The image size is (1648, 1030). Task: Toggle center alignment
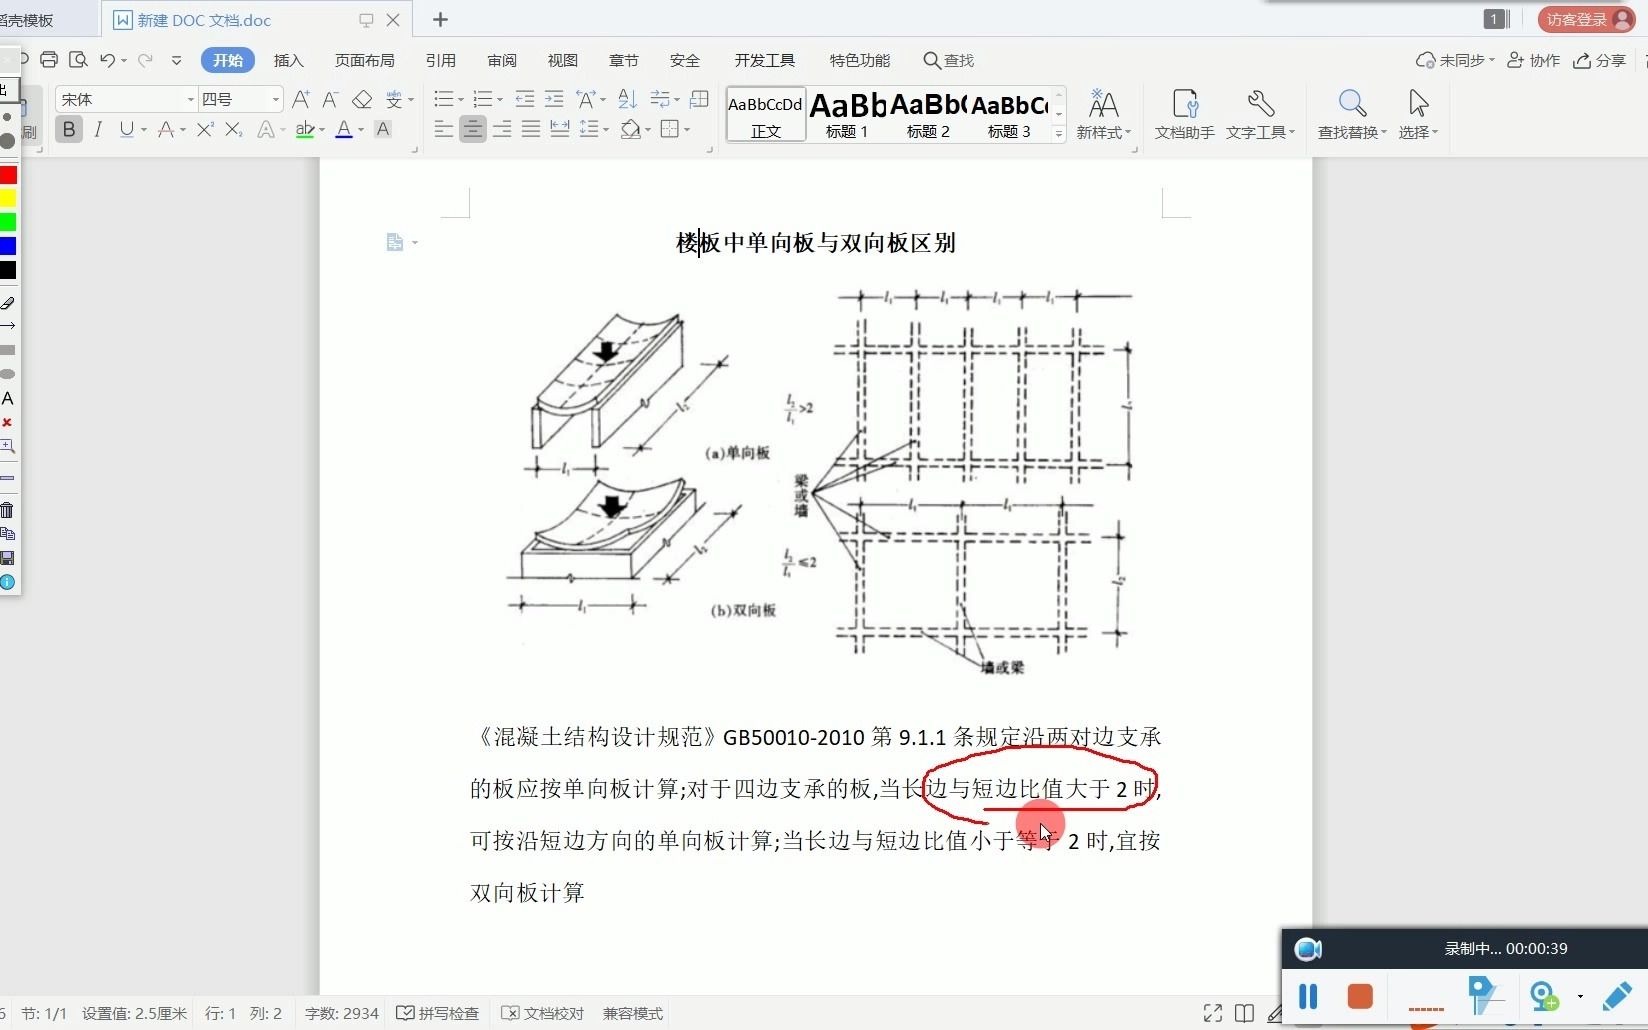coord(473,129)
